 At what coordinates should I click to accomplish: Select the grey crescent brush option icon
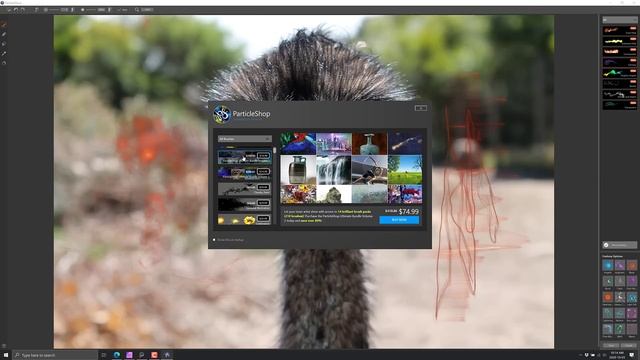pyautogui.click(x=608, y=282)
